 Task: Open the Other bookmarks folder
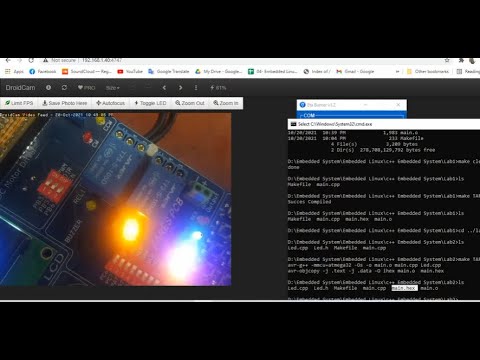click(428, 72)
